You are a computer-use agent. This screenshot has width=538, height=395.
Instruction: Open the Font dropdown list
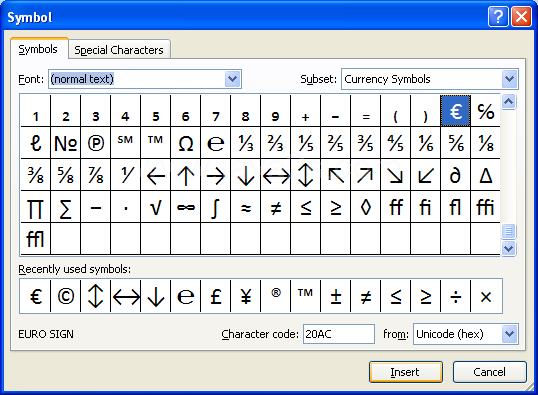coord(233,79)
